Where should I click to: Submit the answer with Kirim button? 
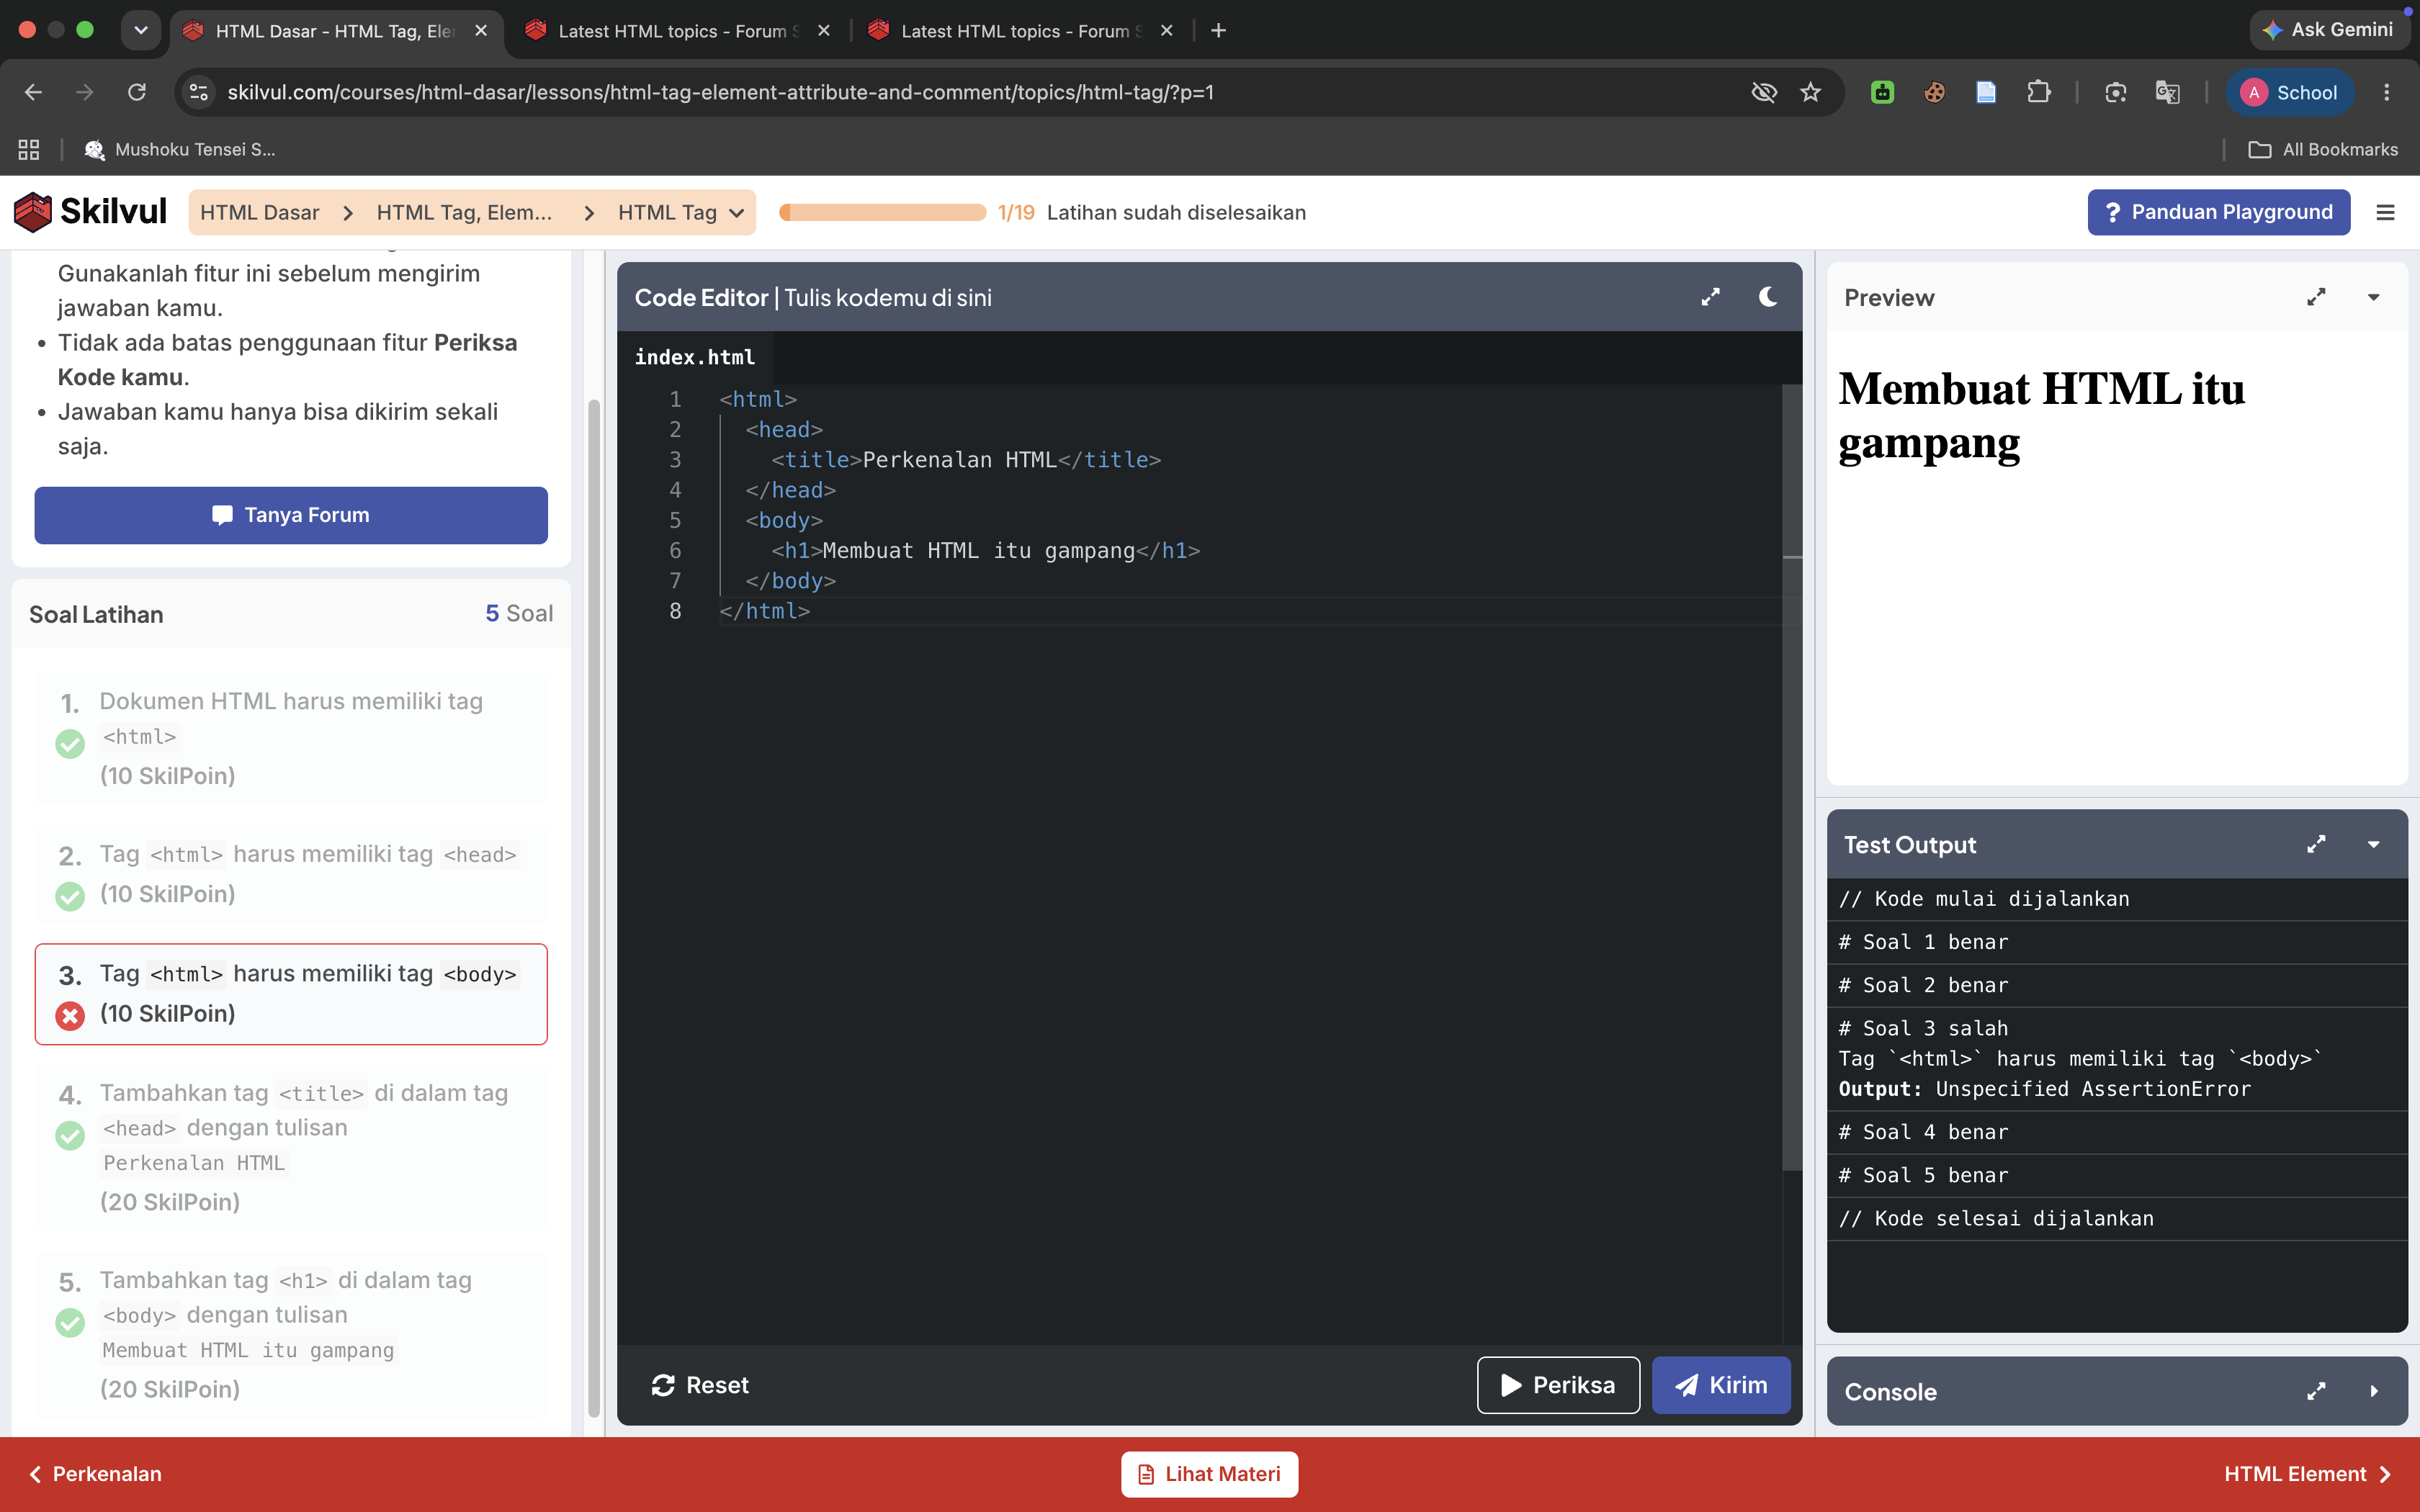[x=1721, y=1384]
